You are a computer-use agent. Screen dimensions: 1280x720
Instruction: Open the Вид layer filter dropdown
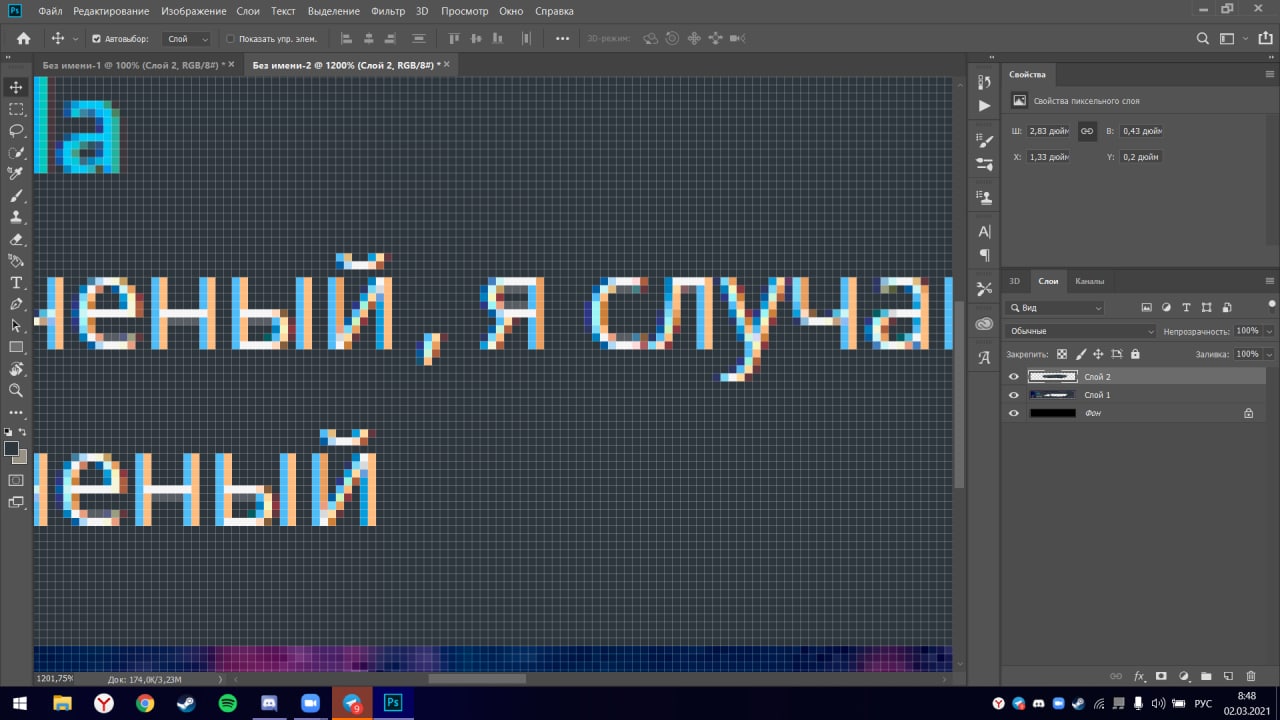click(x=1055, y=308)
